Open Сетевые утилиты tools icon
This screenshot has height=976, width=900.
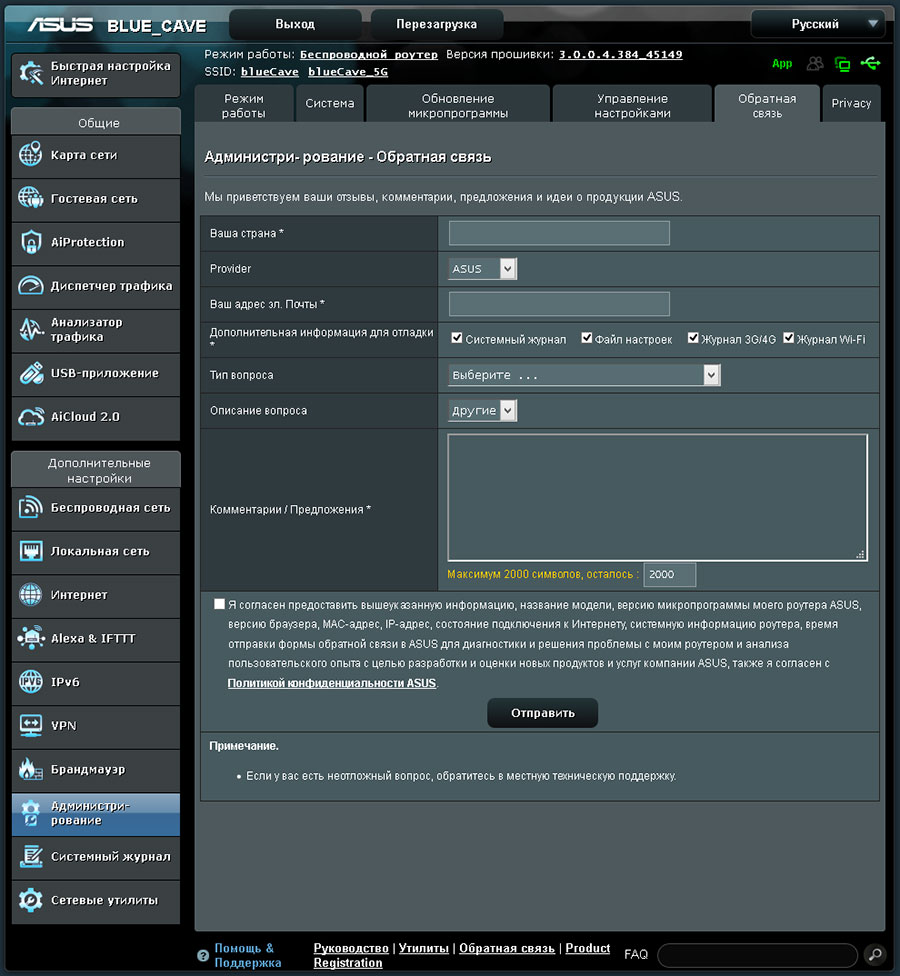coord(30,900)
